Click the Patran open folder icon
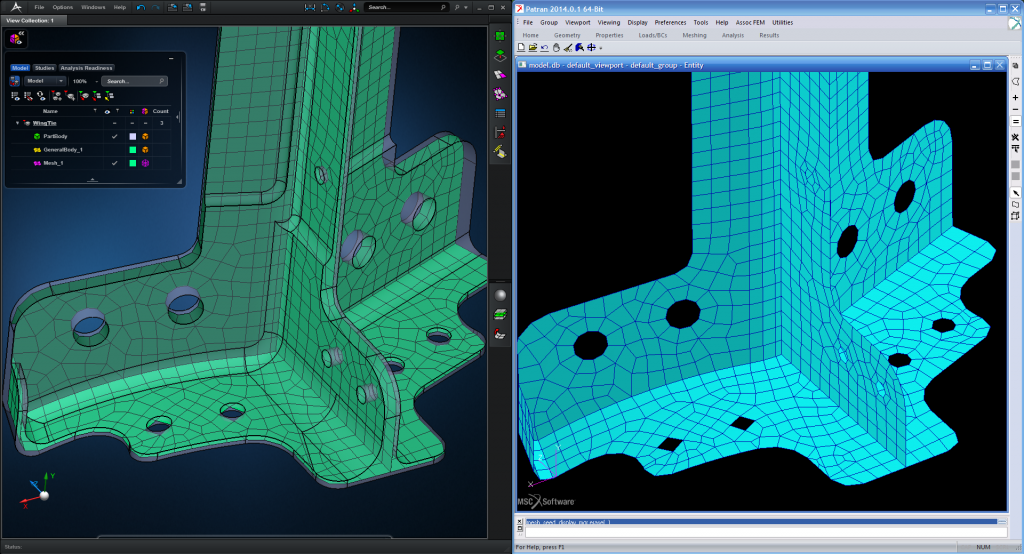This screenshot has width=1024, height=554. (533, 48)
